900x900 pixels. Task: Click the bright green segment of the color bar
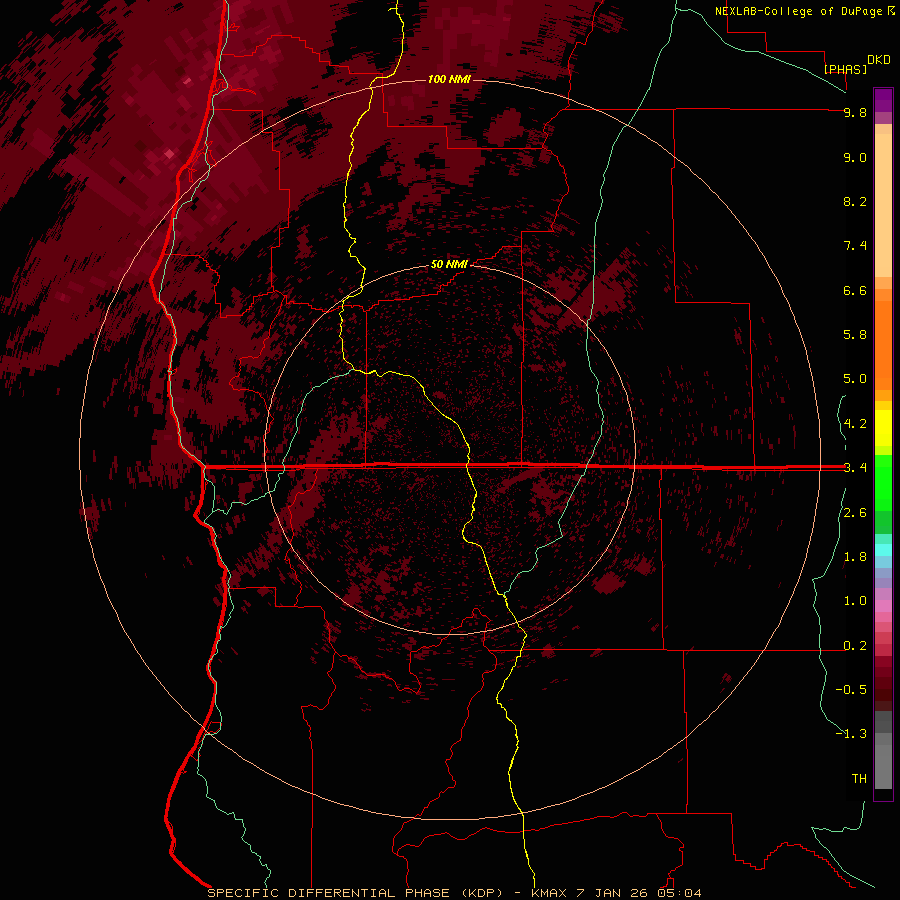883,482
